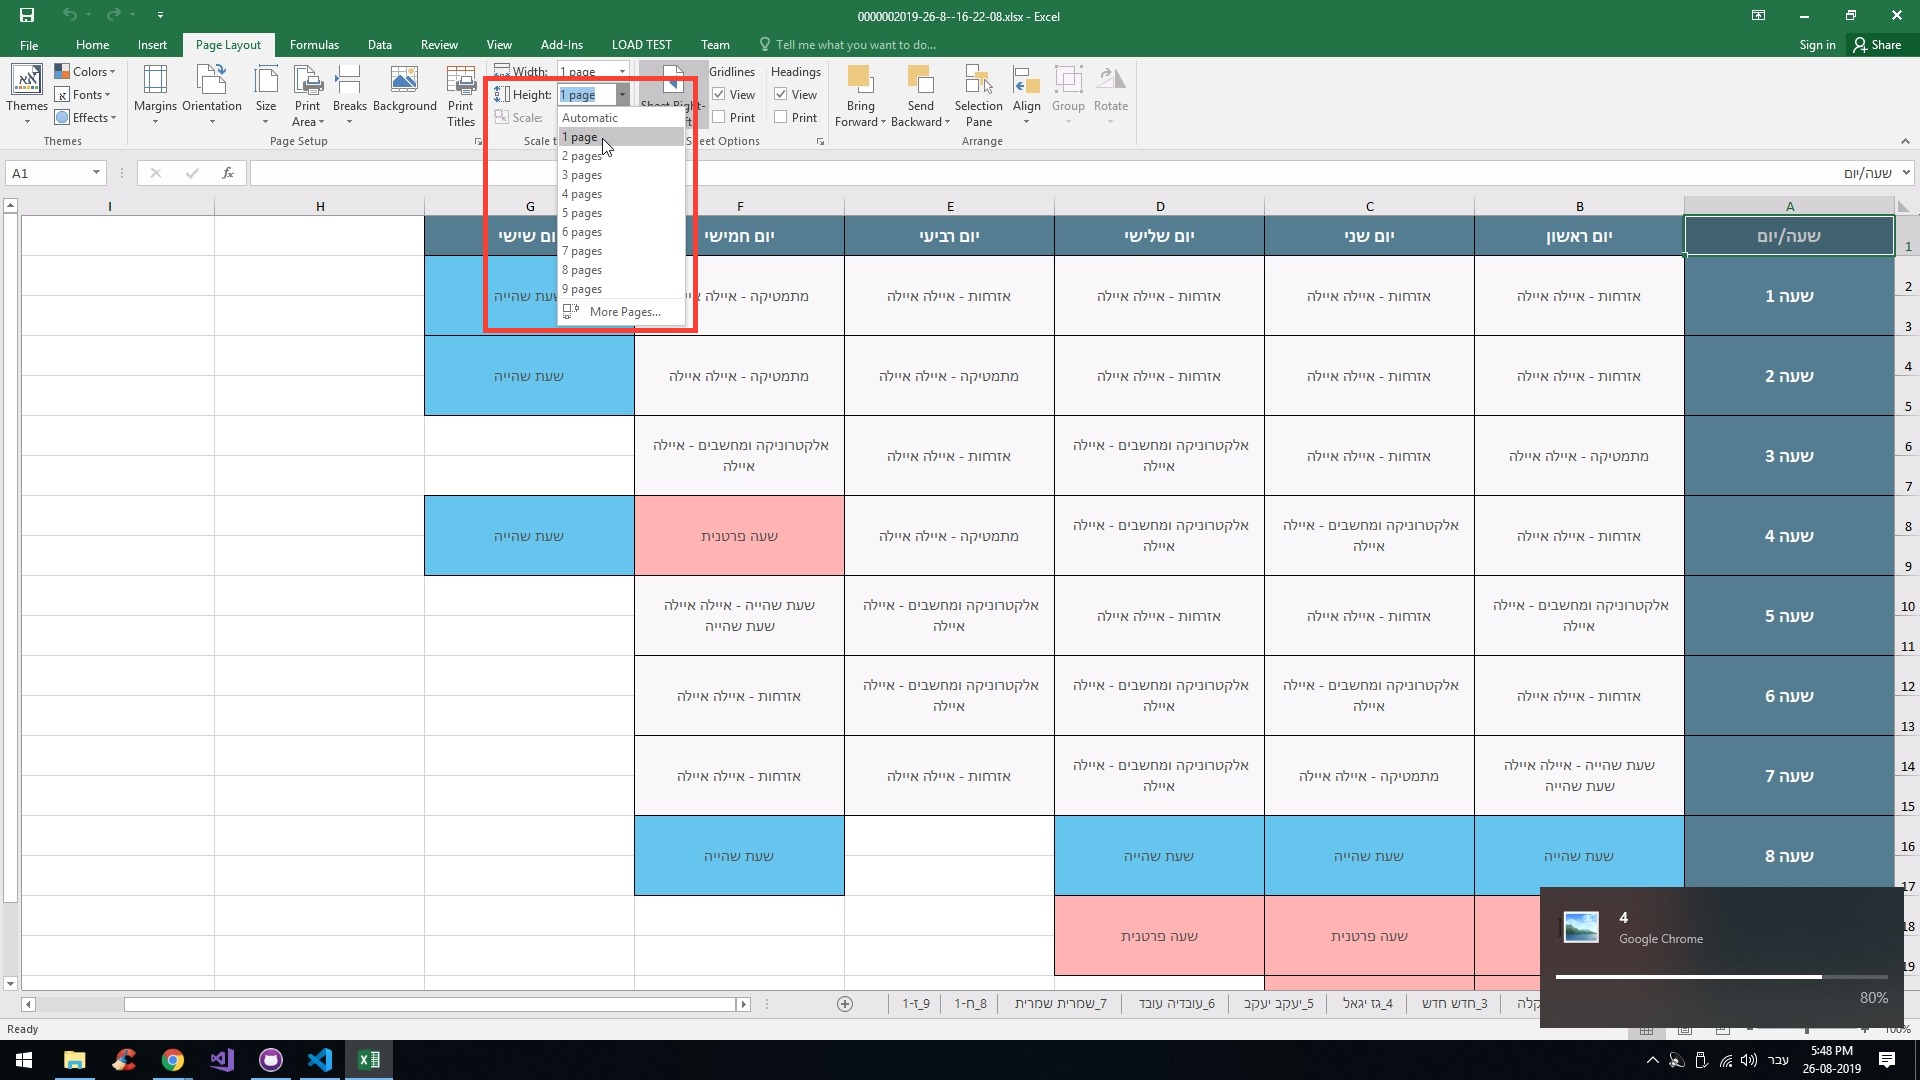Select cell A1 שעה/יום
This screenshot has width=1920, height=1080.
point(1789,236)
